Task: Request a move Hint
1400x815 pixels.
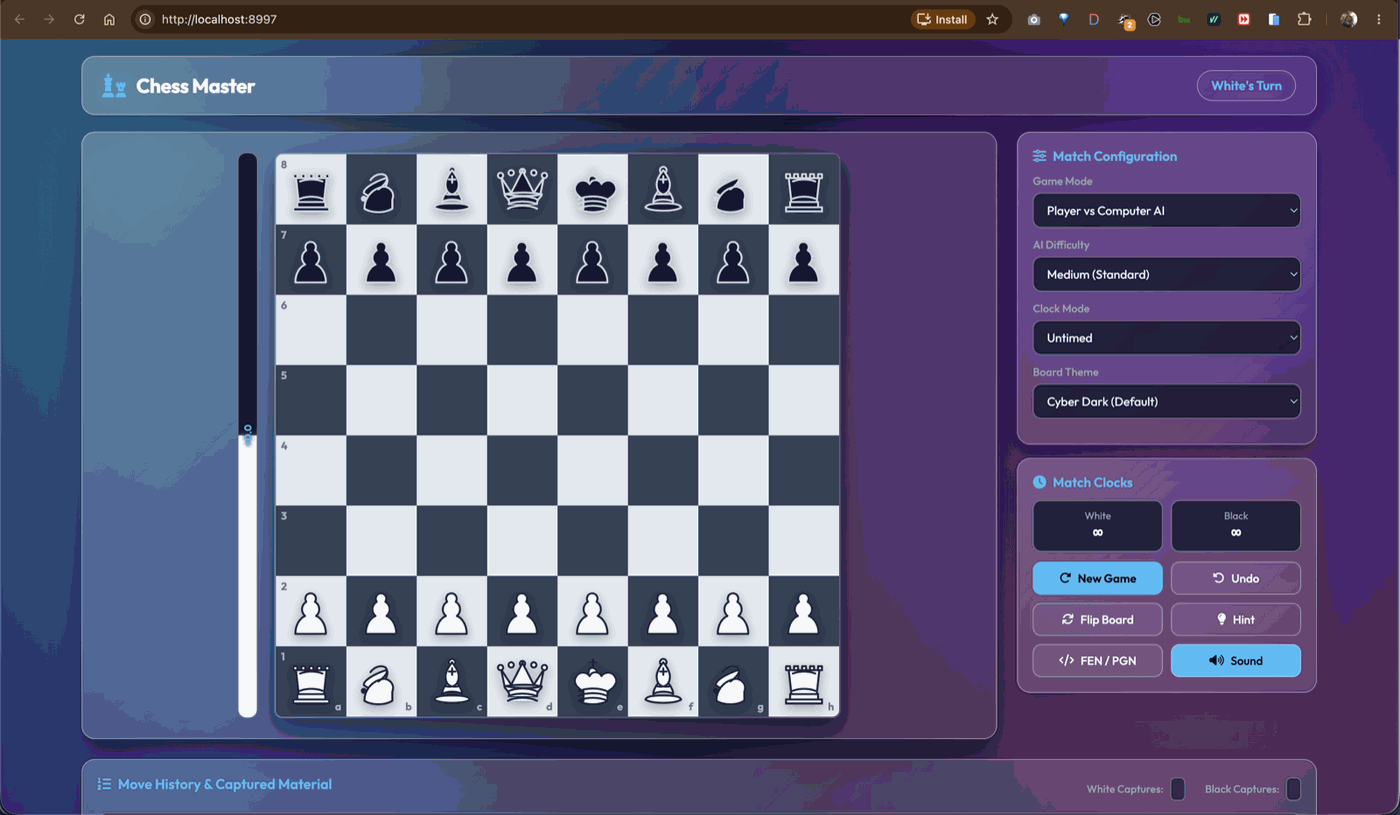Action: (1236, 620)
